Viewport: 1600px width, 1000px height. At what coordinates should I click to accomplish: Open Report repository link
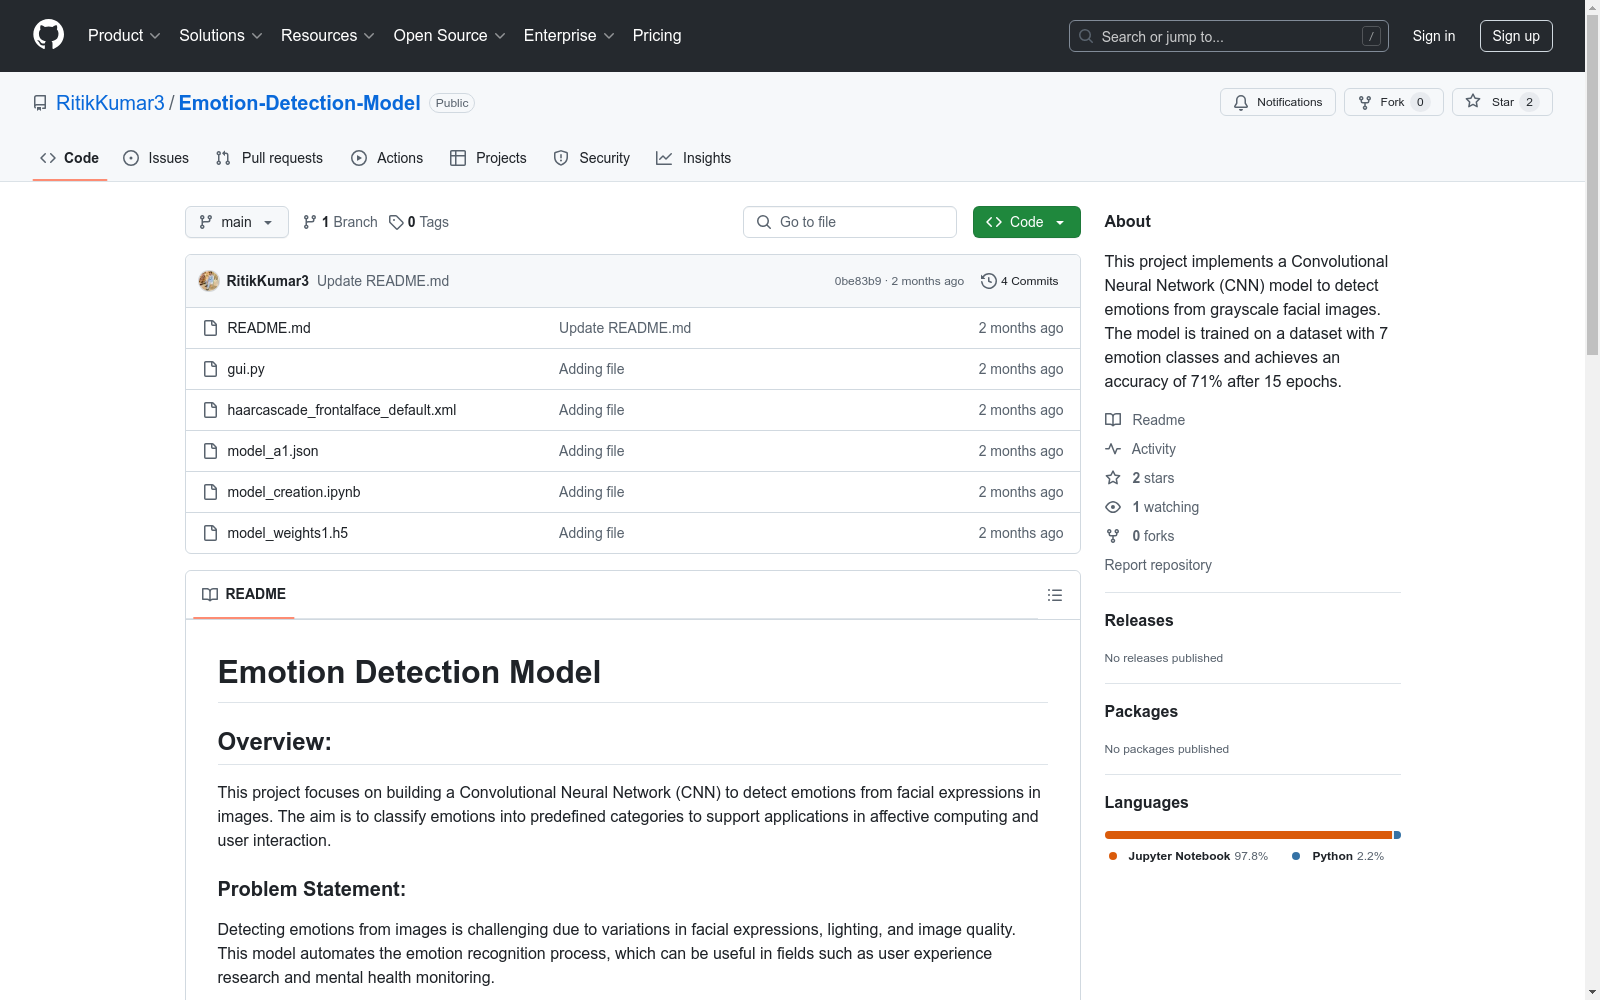[x=1158, y=565]
